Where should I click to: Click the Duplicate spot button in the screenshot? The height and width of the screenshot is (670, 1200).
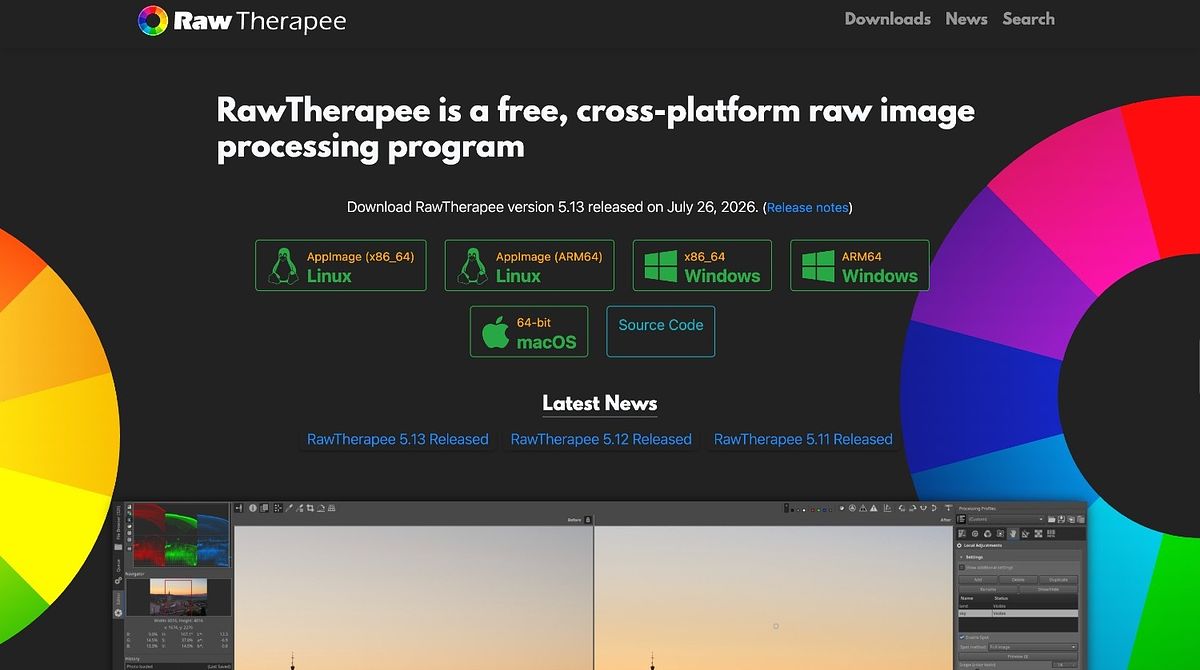point(1058,580)
